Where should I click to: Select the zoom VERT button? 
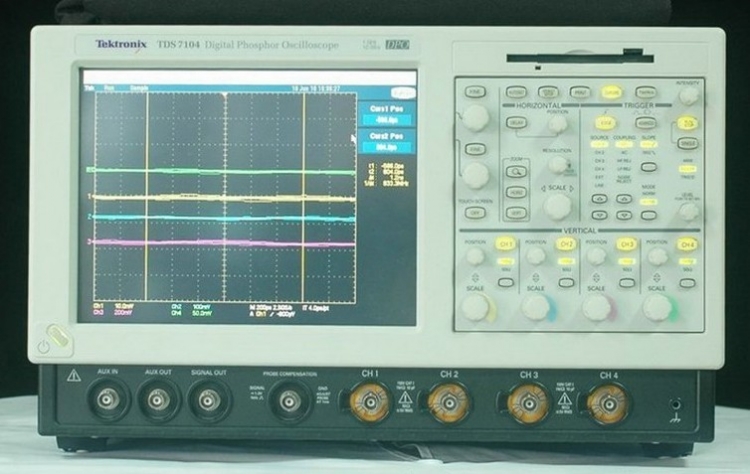point(517,212)
